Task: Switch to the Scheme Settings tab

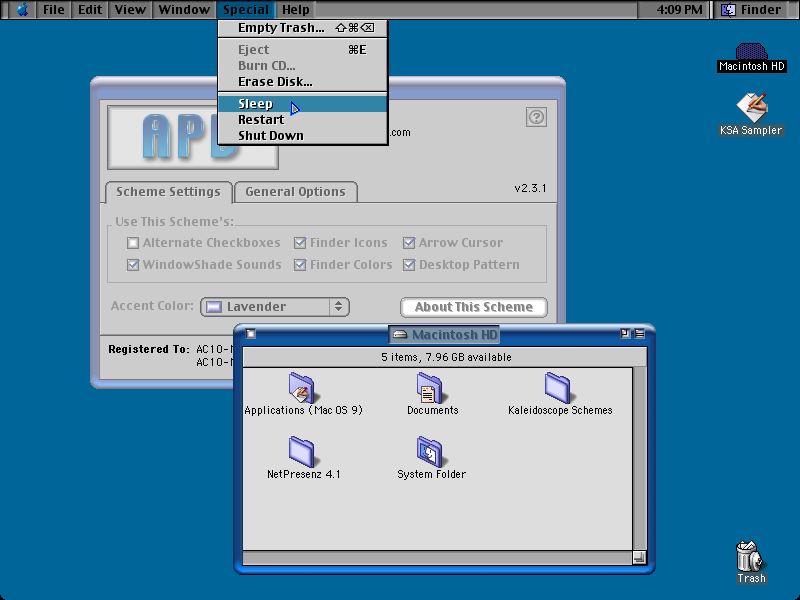Action: tap(168, 192)
